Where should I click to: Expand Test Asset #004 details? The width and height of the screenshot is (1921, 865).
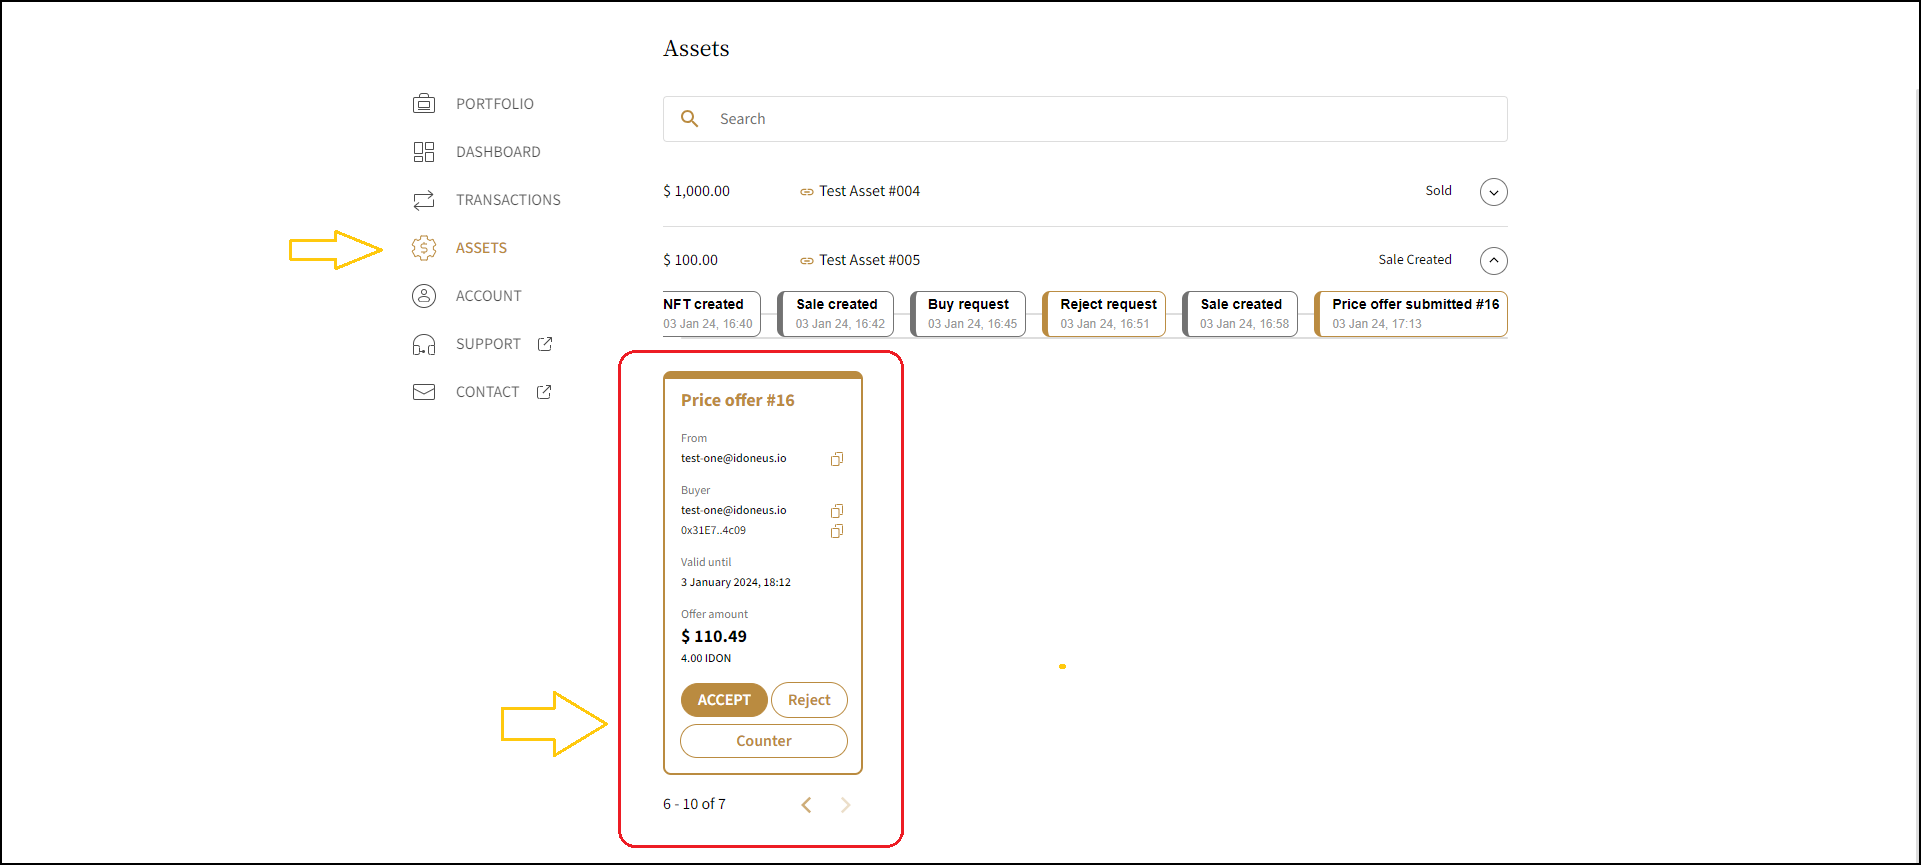1493,192
